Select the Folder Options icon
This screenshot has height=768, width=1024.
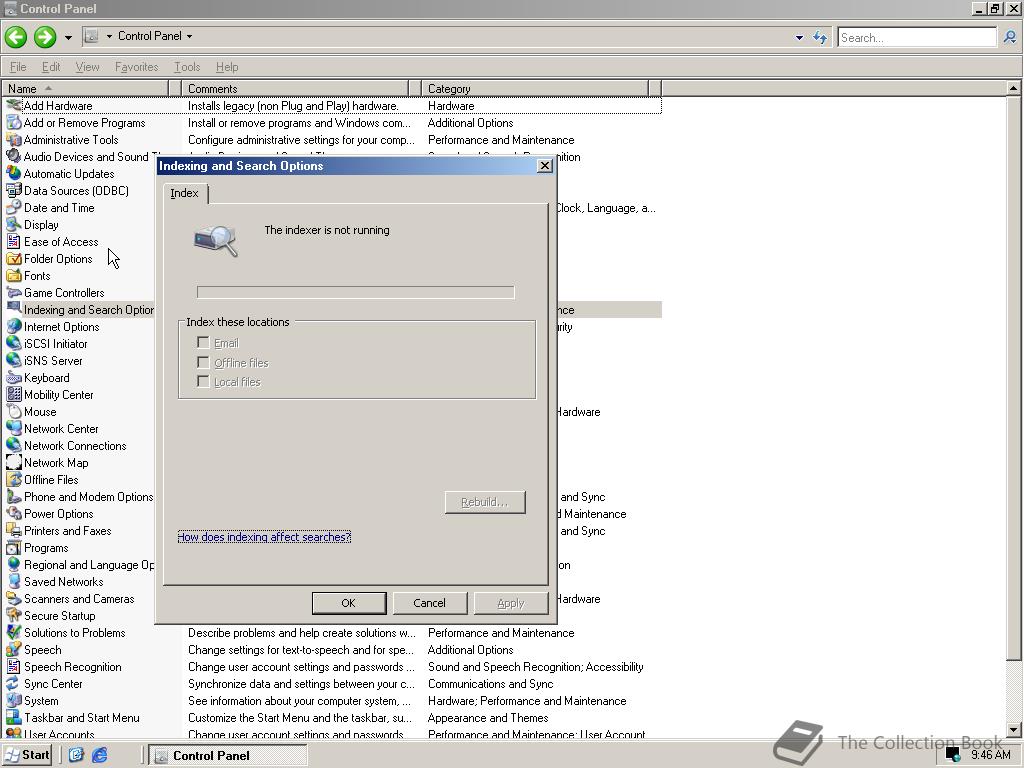[13, 258]
